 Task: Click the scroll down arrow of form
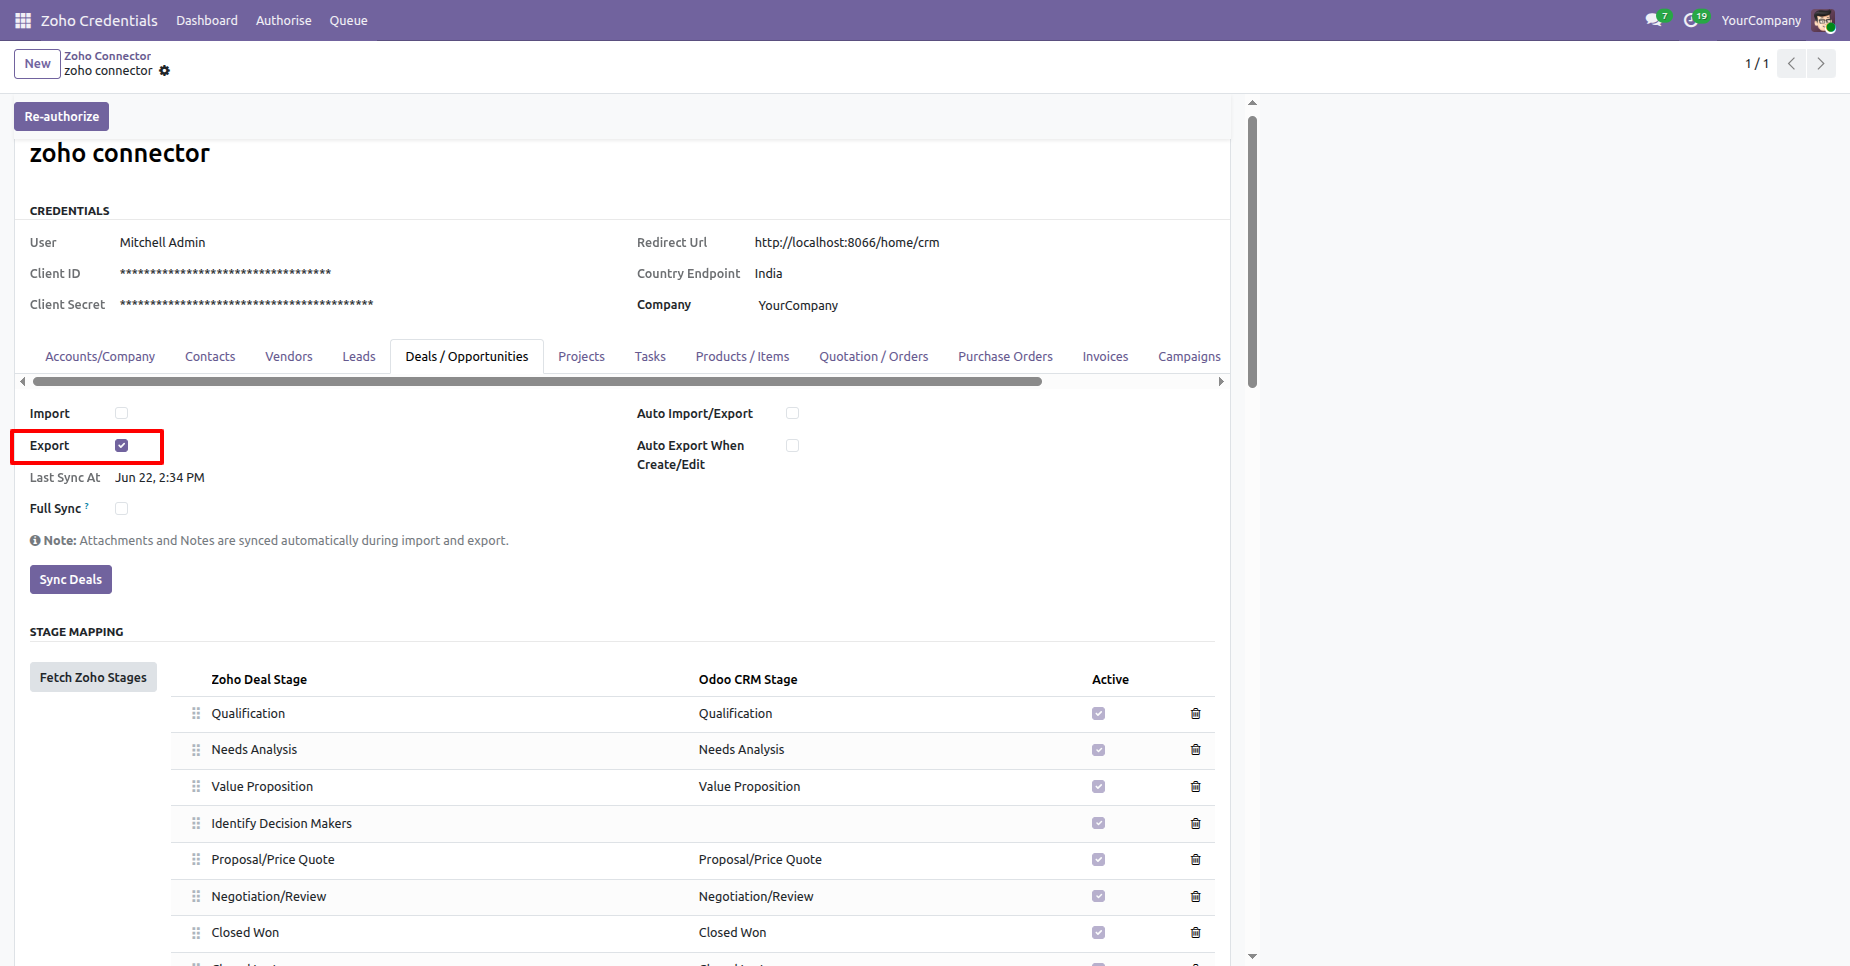click(1252, 957)
